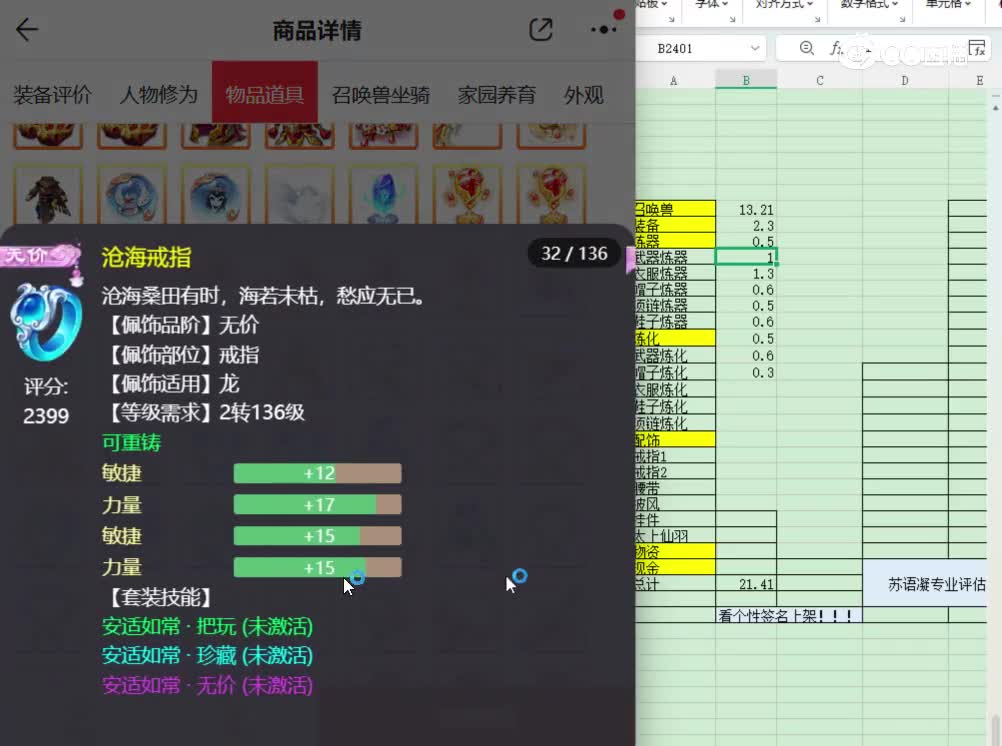
Task: Expand the 字体 ribbon dropdown
Action: click(x=711, y=4)
